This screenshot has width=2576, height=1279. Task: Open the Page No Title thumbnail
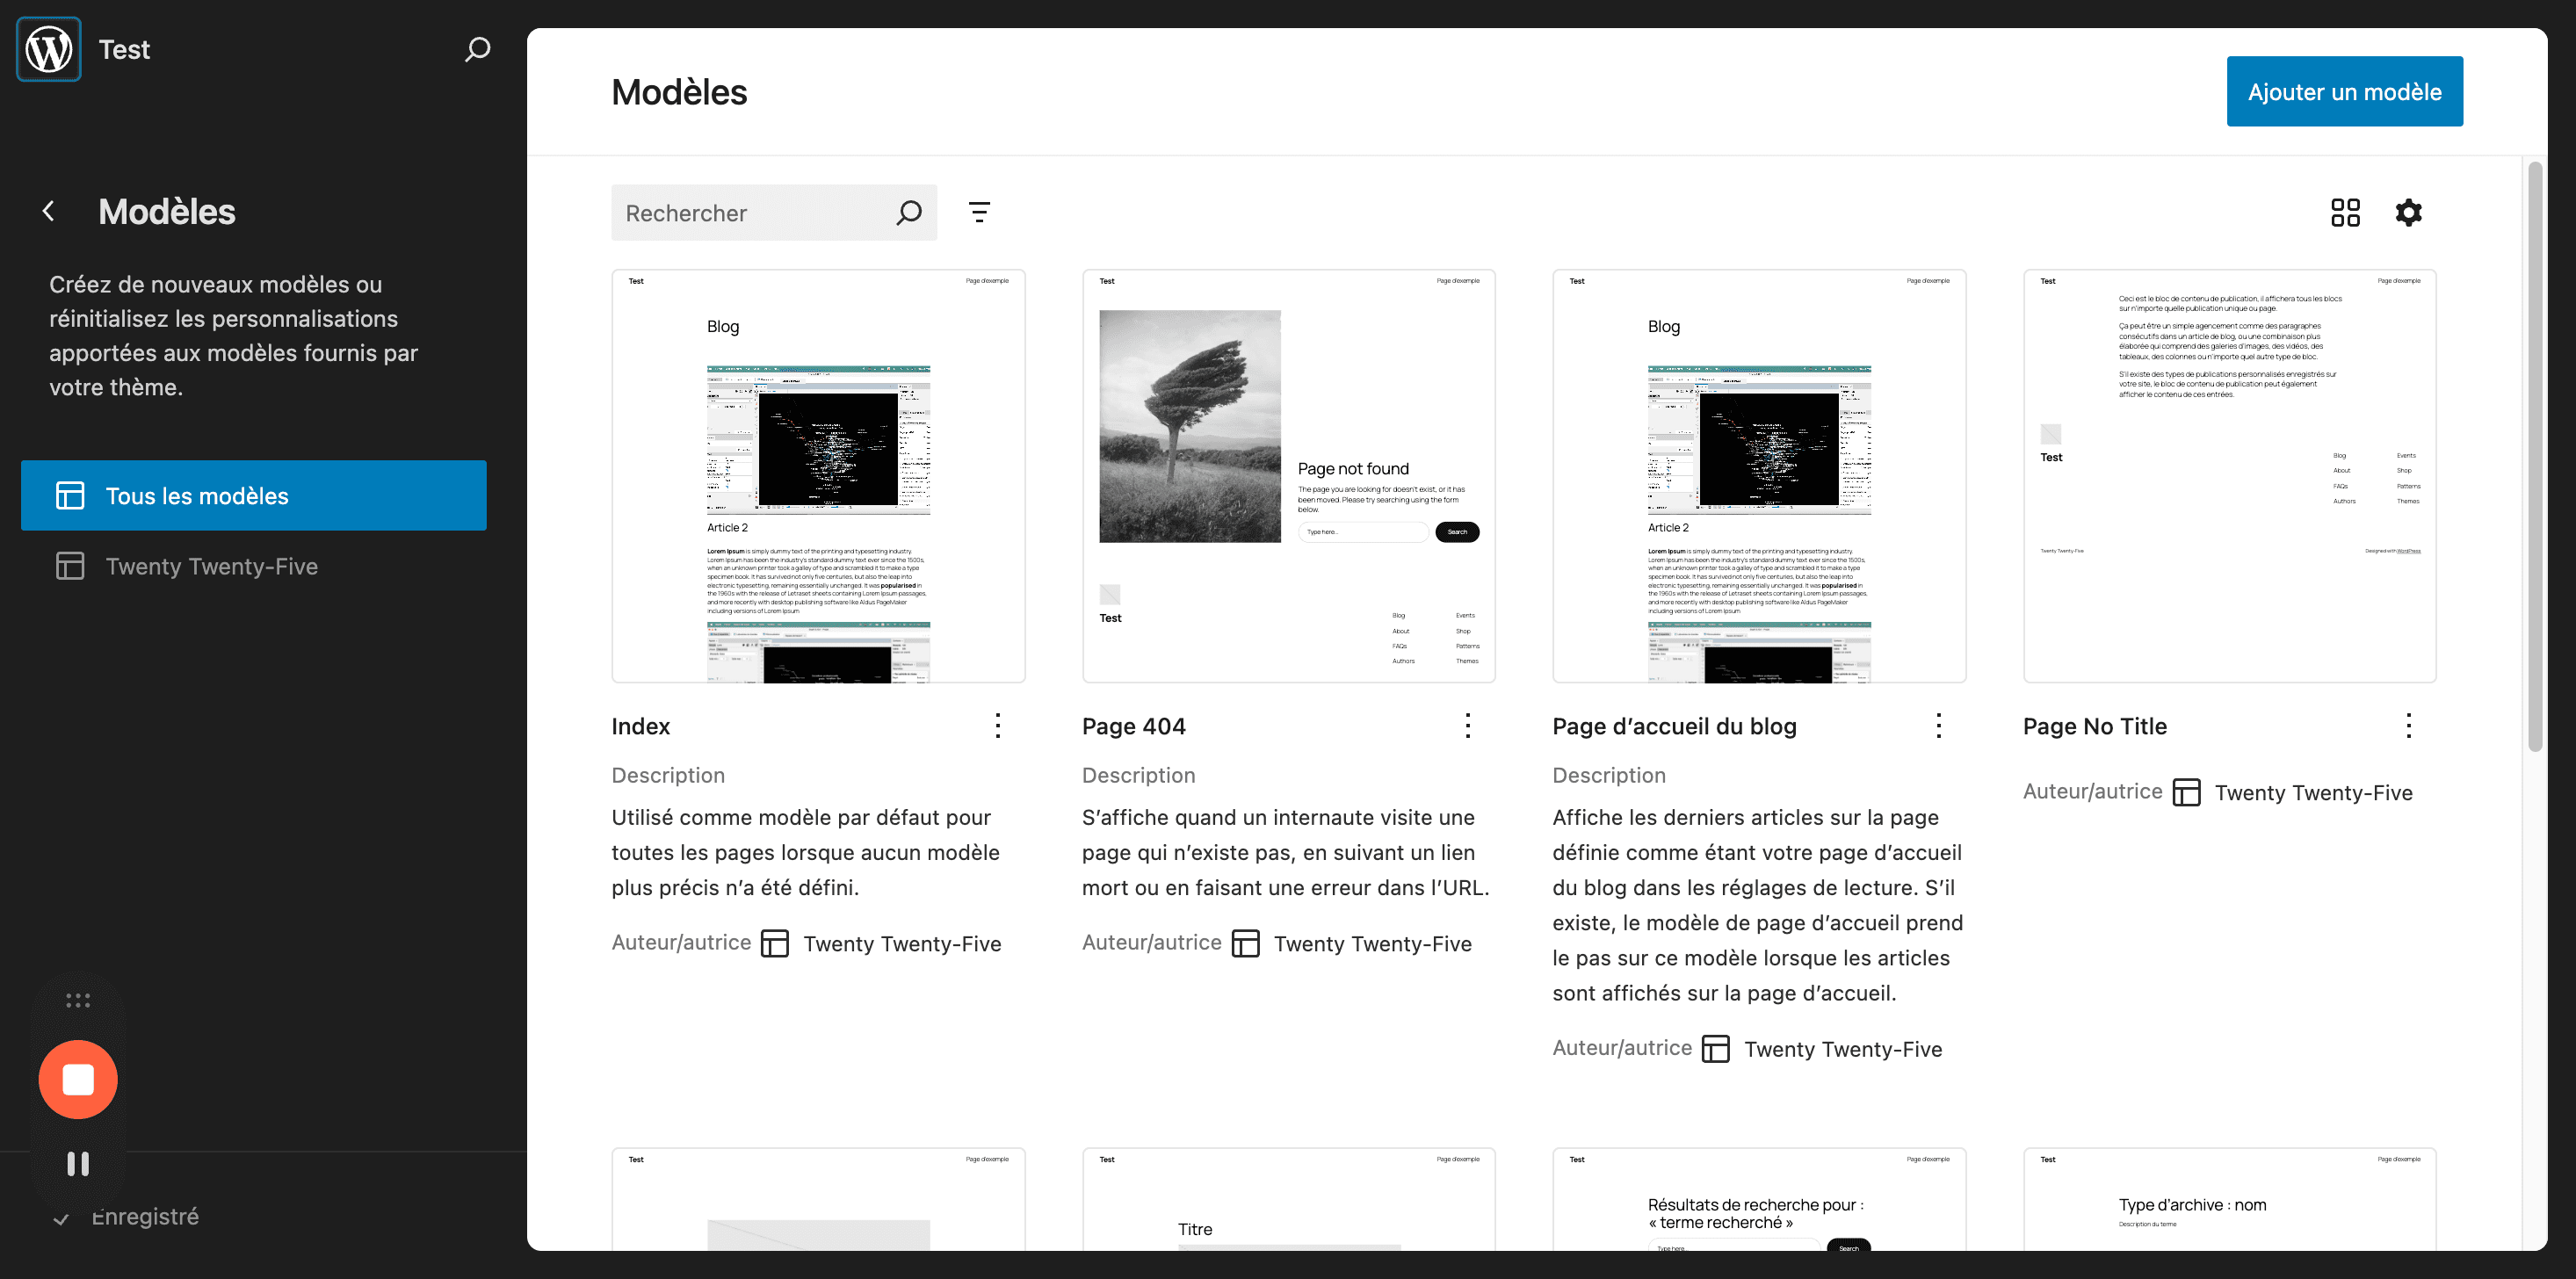tap(2229, 476)
